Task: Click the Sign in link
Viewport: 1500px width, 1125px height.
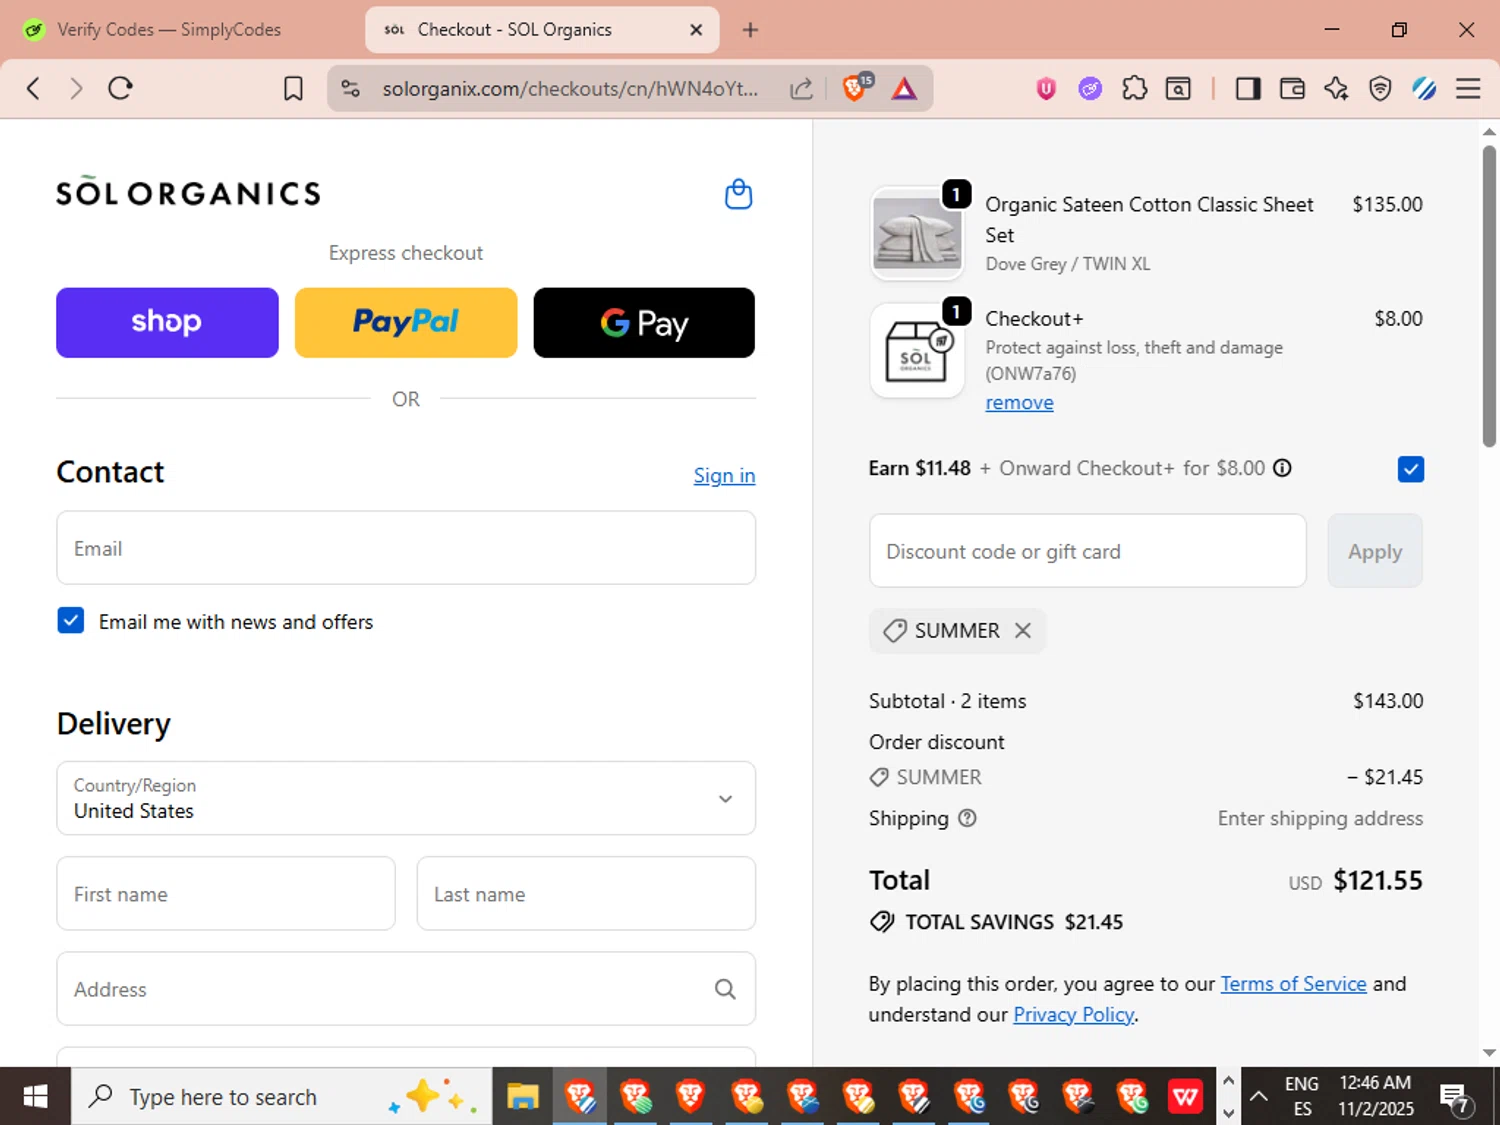Action: tap(724, 476)
